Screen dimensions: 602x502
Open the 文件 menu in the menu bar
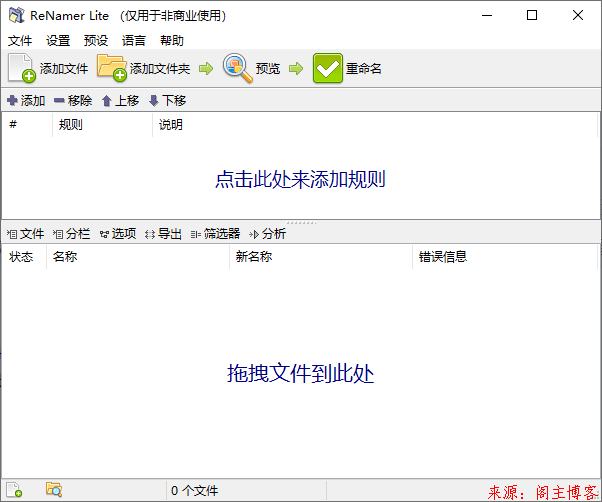20,40
